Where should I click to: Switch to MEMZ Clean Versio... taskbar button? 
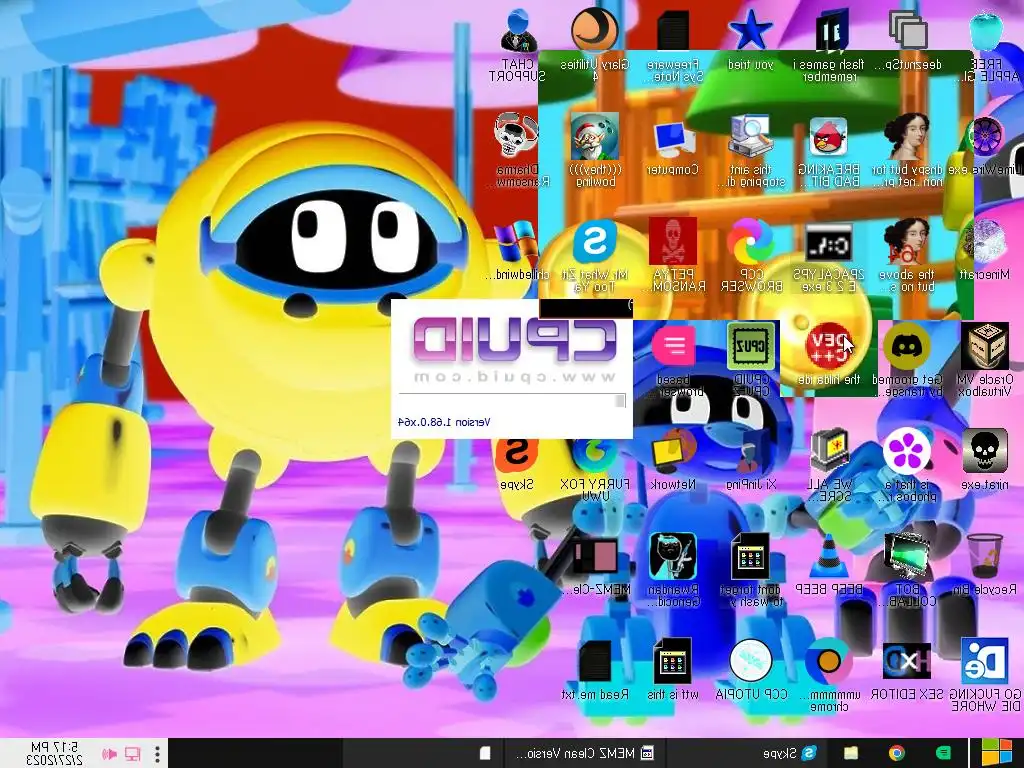pos(585,753)
